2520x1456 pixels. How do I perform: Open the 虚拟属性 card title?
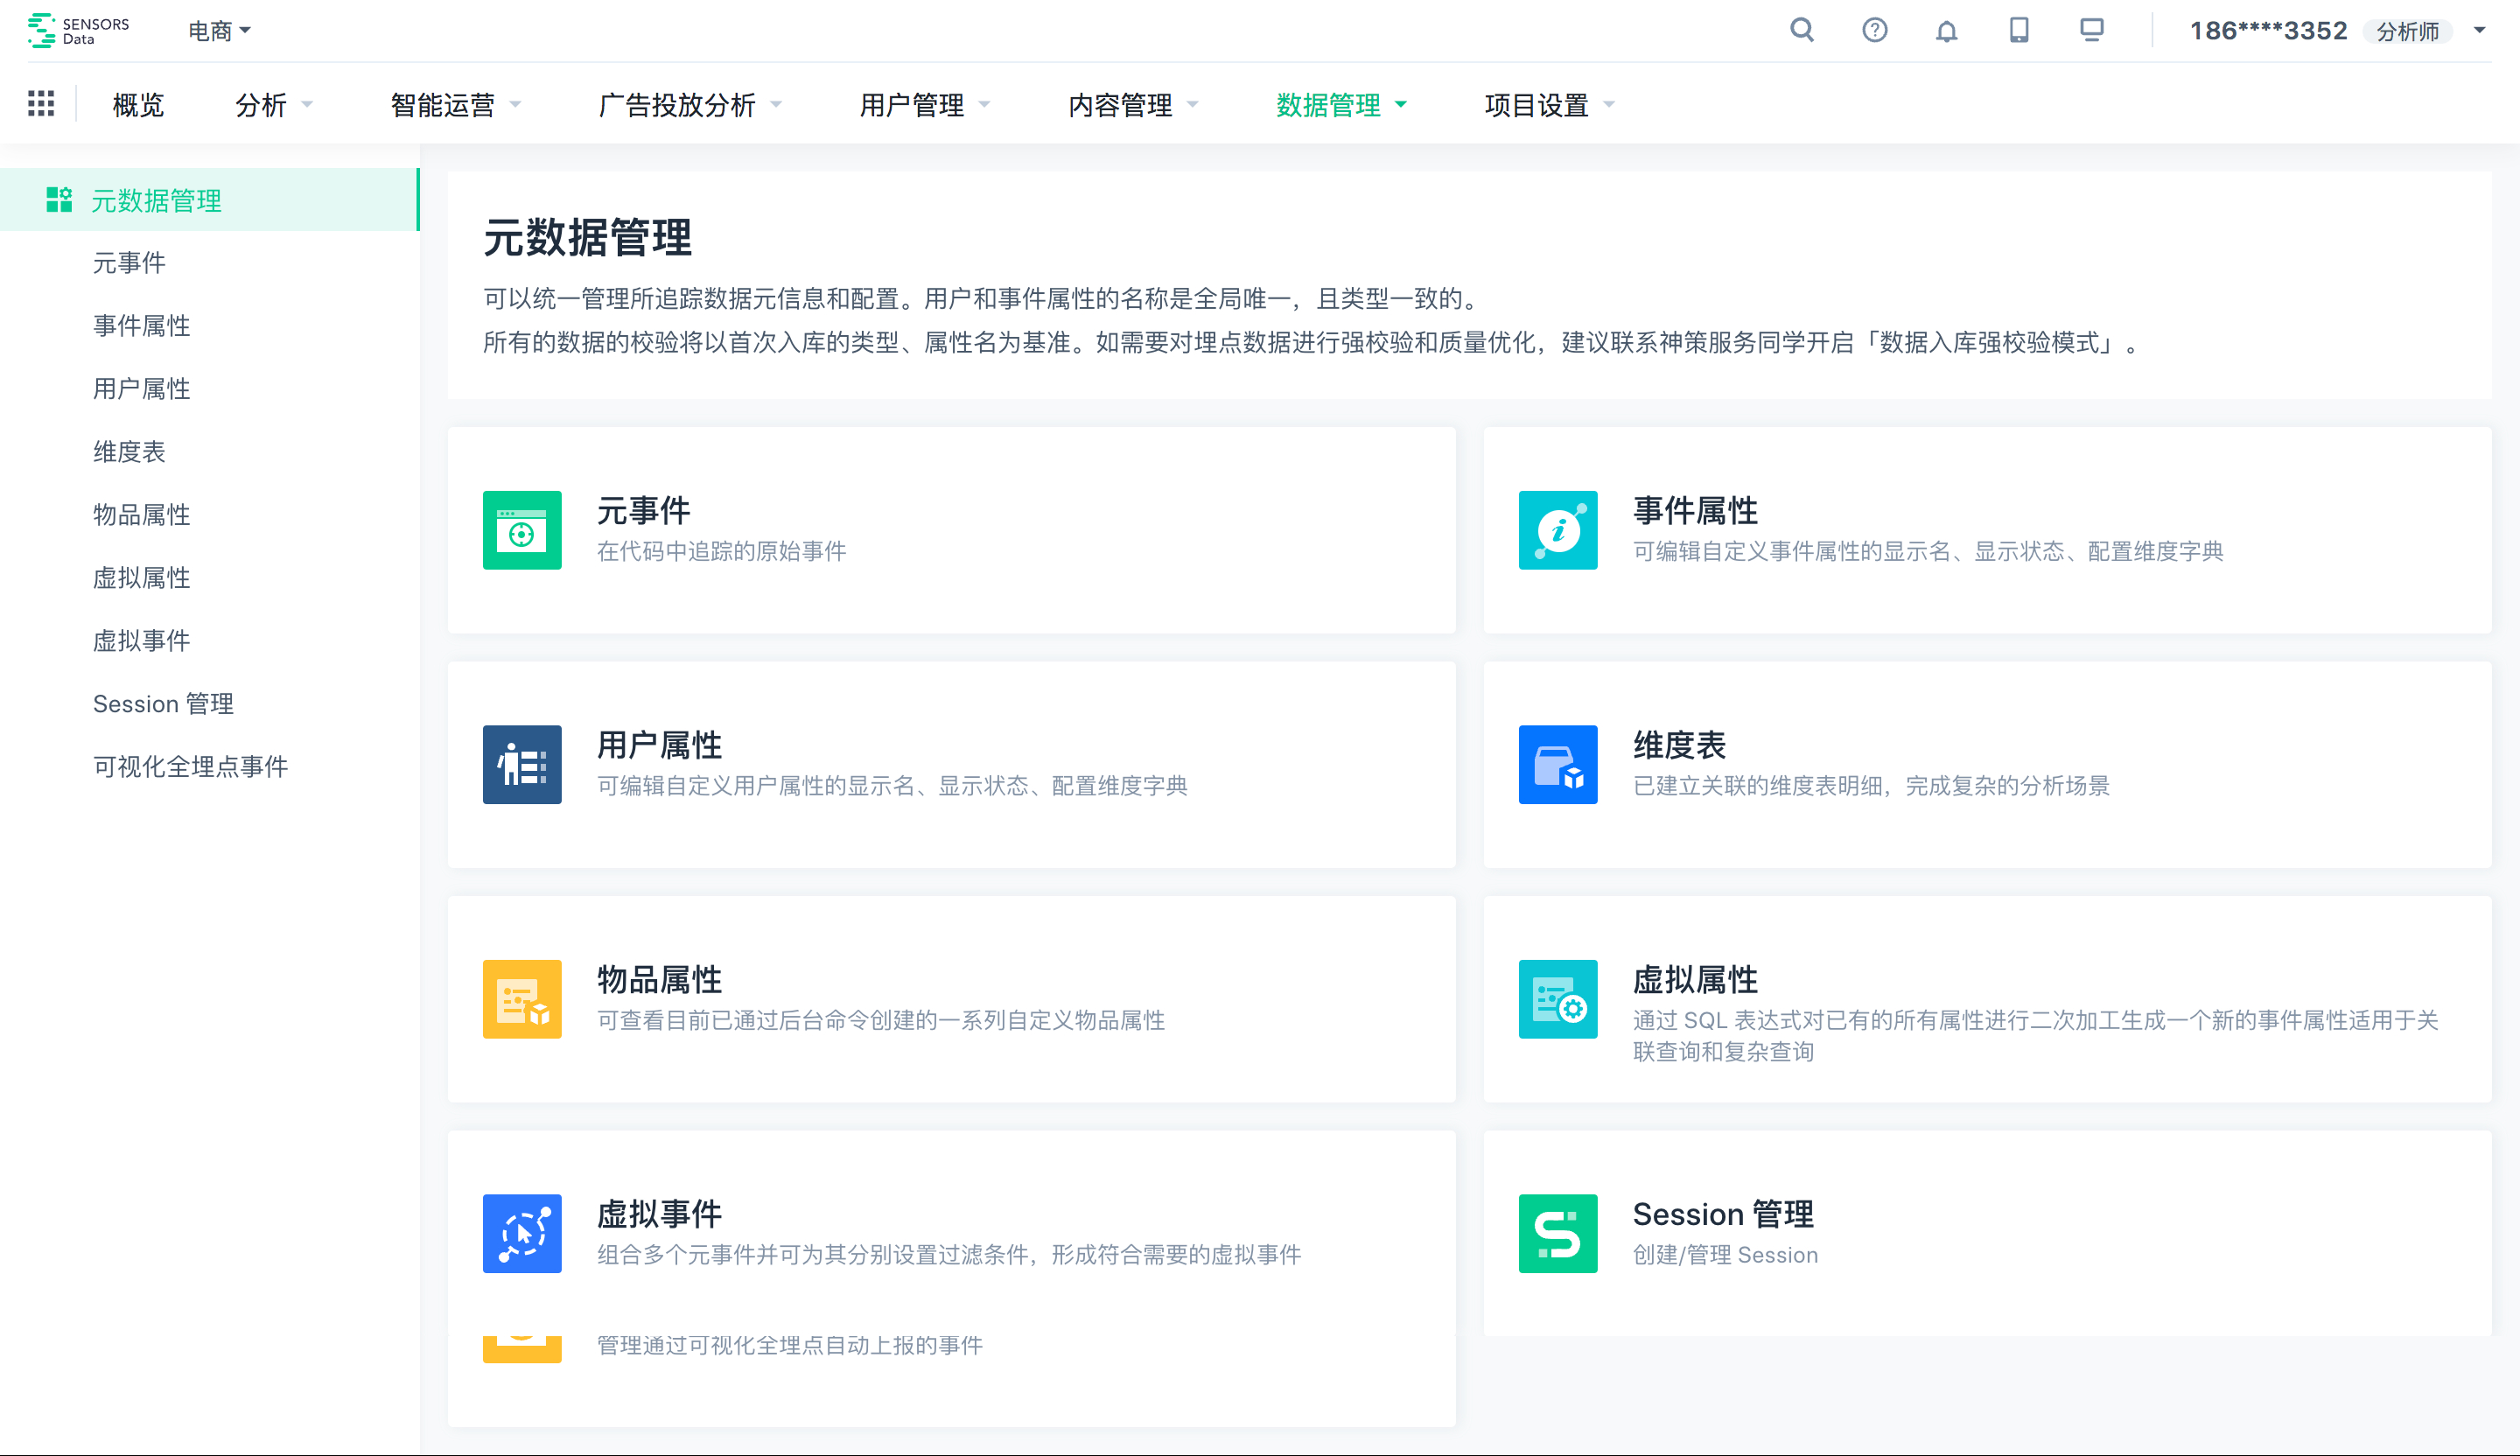coord(1695,980)
